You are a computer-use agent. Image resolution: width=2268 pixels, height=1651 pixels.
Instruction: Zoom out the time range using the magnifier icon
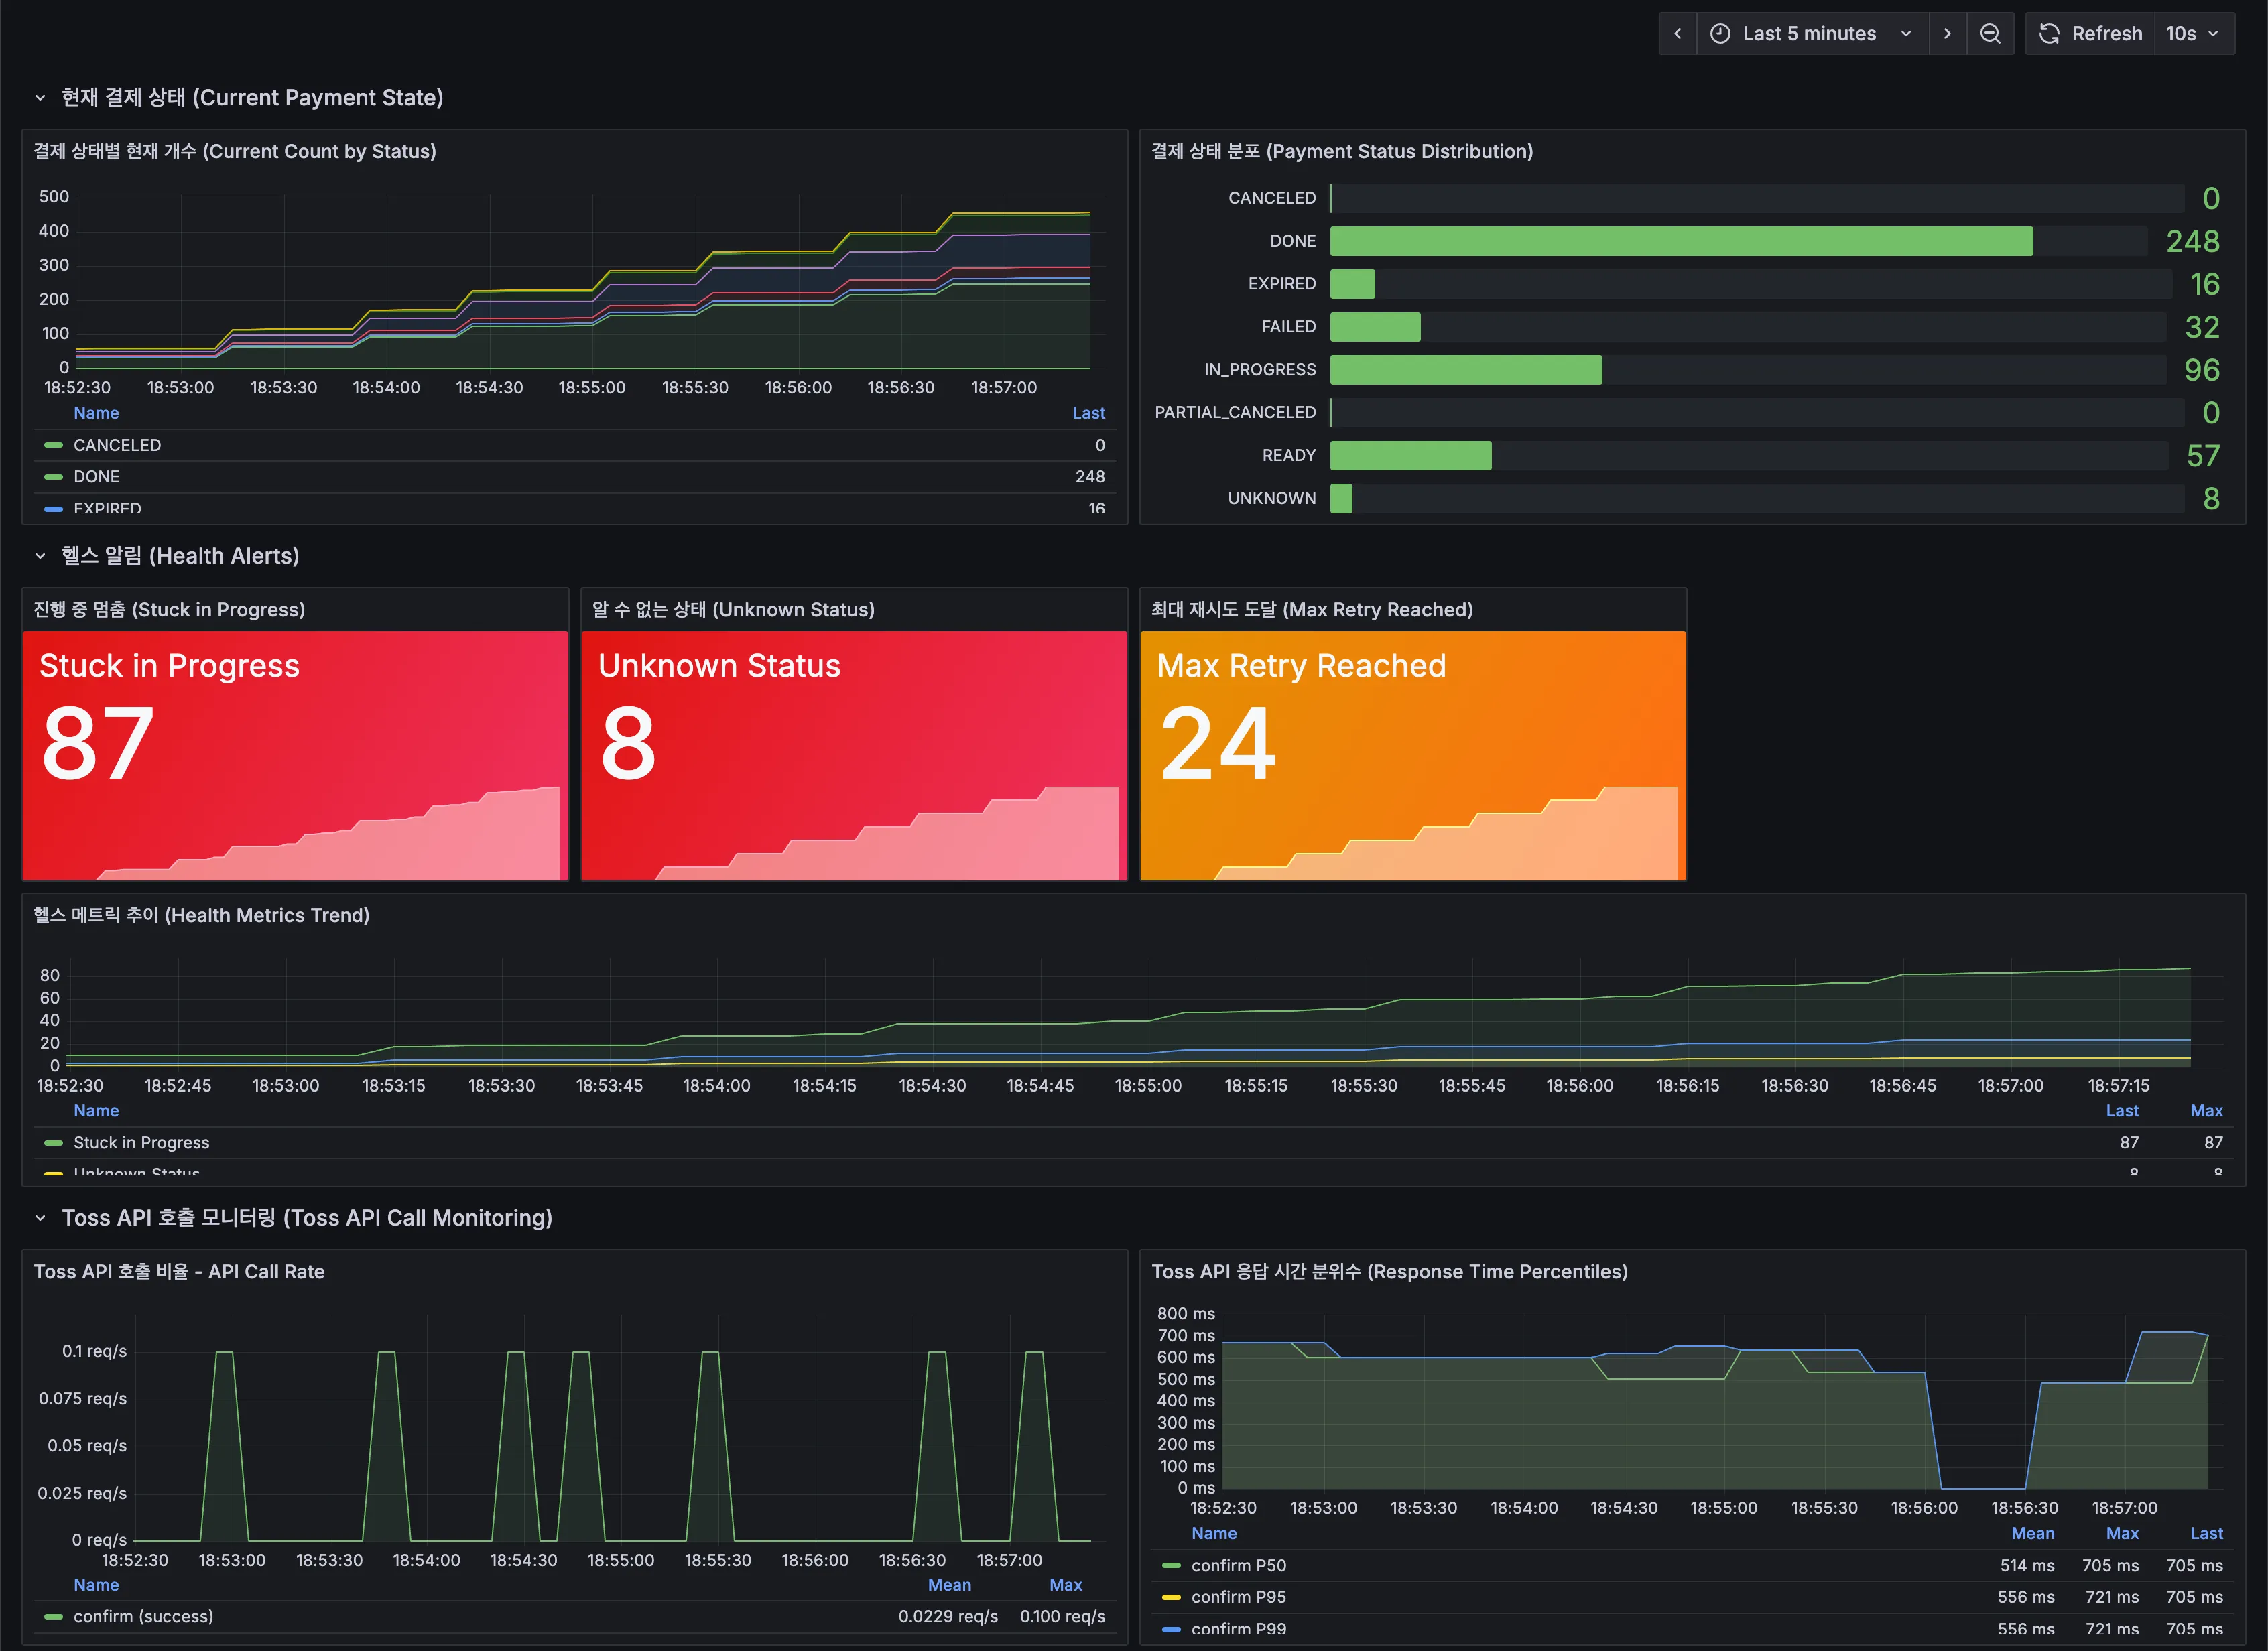(x=1991, y=33)
